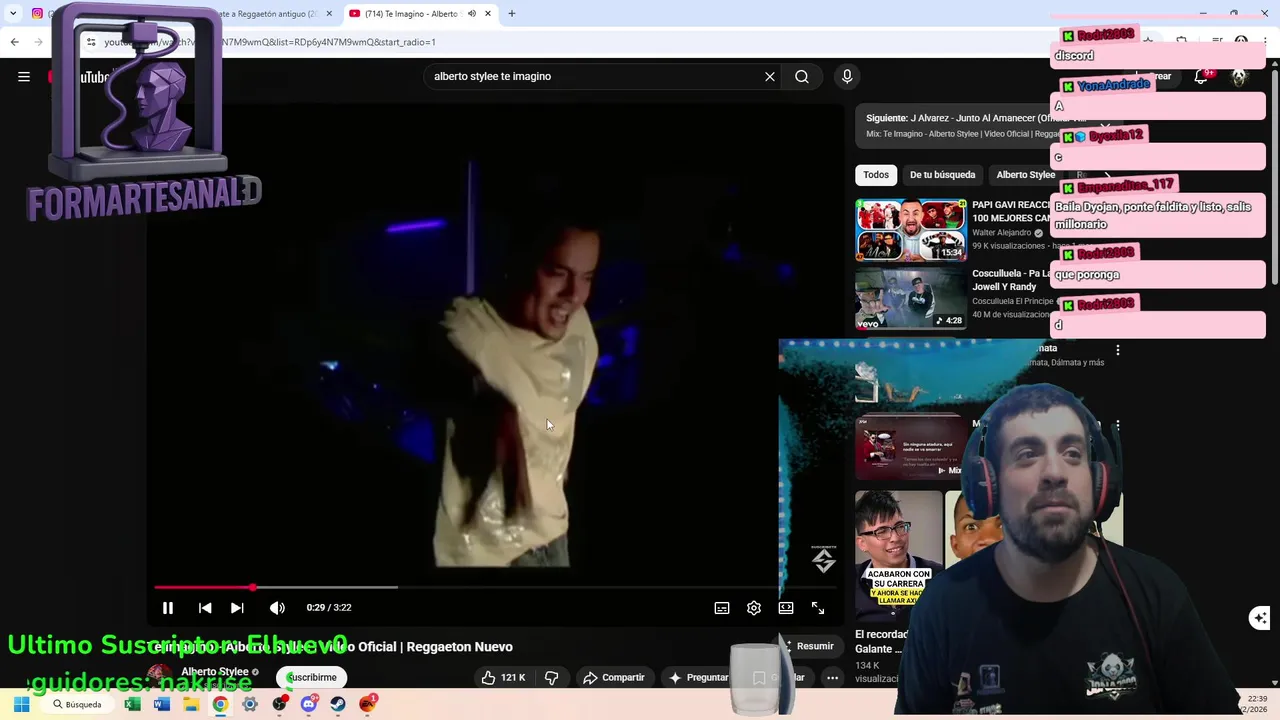The height and width of the screenshot is (720, 1280).
Task: Open a new browser tab
Action: point(512,14)
